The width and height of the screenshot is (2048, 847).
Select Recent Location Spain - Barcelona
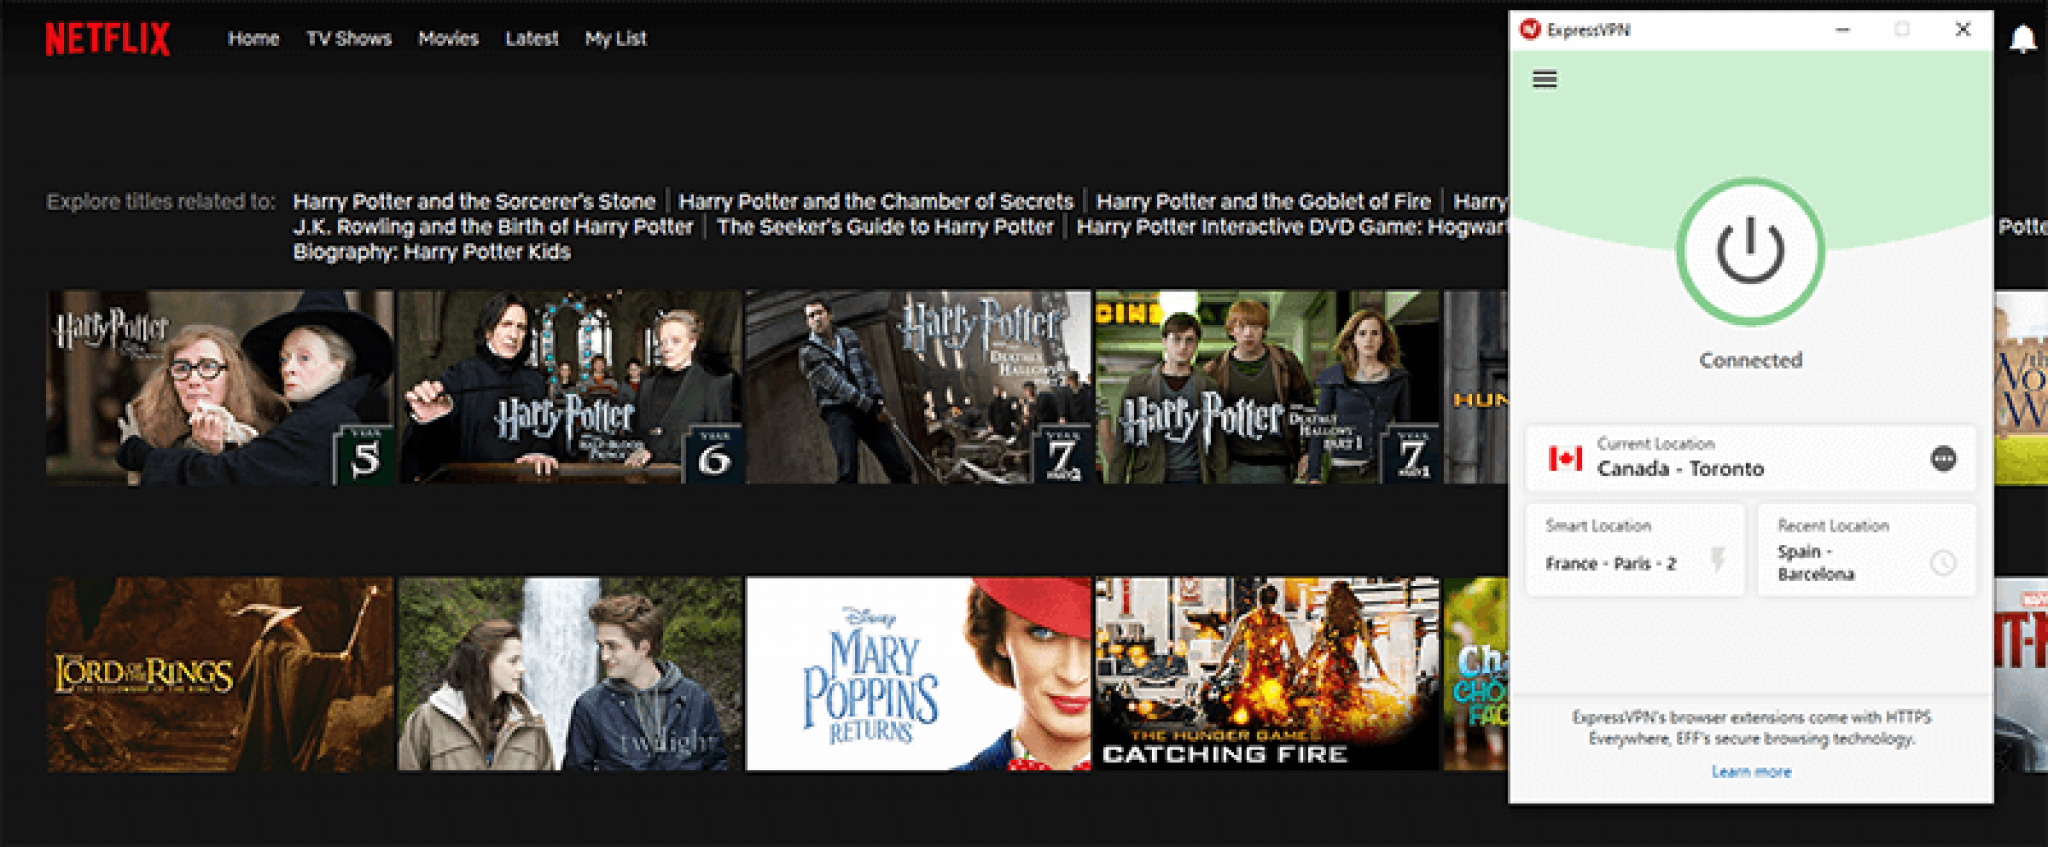(x=1866, y=550)
